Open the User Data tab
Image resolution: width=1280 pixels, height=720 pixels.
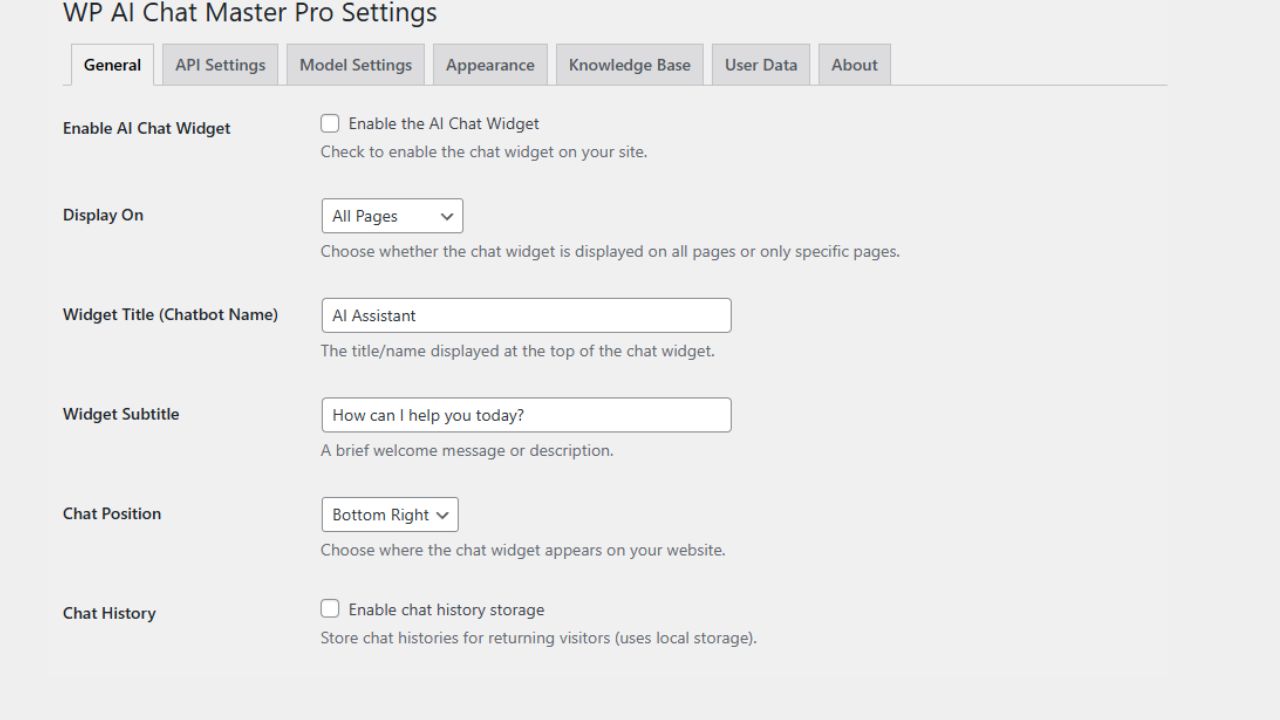(761, 65)
